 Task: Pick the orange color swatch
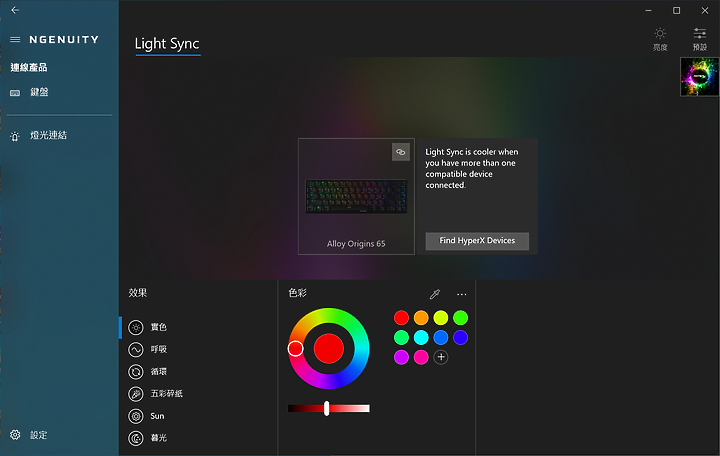[421, 318]
